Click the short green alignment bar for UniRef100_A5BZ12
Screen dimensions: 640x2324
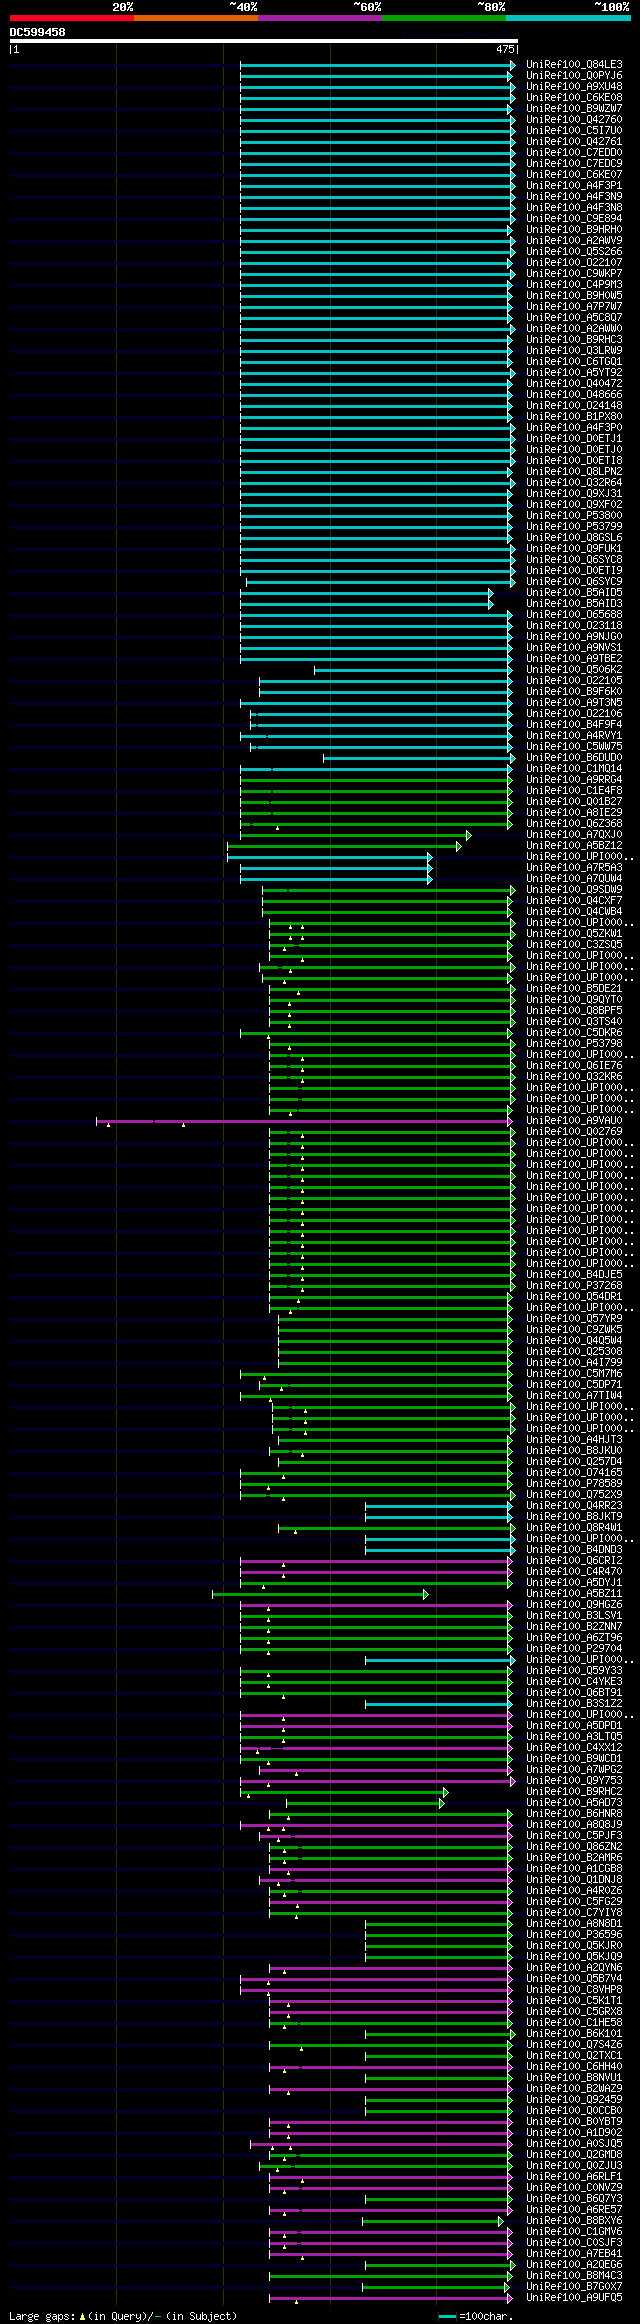point(343,846)
